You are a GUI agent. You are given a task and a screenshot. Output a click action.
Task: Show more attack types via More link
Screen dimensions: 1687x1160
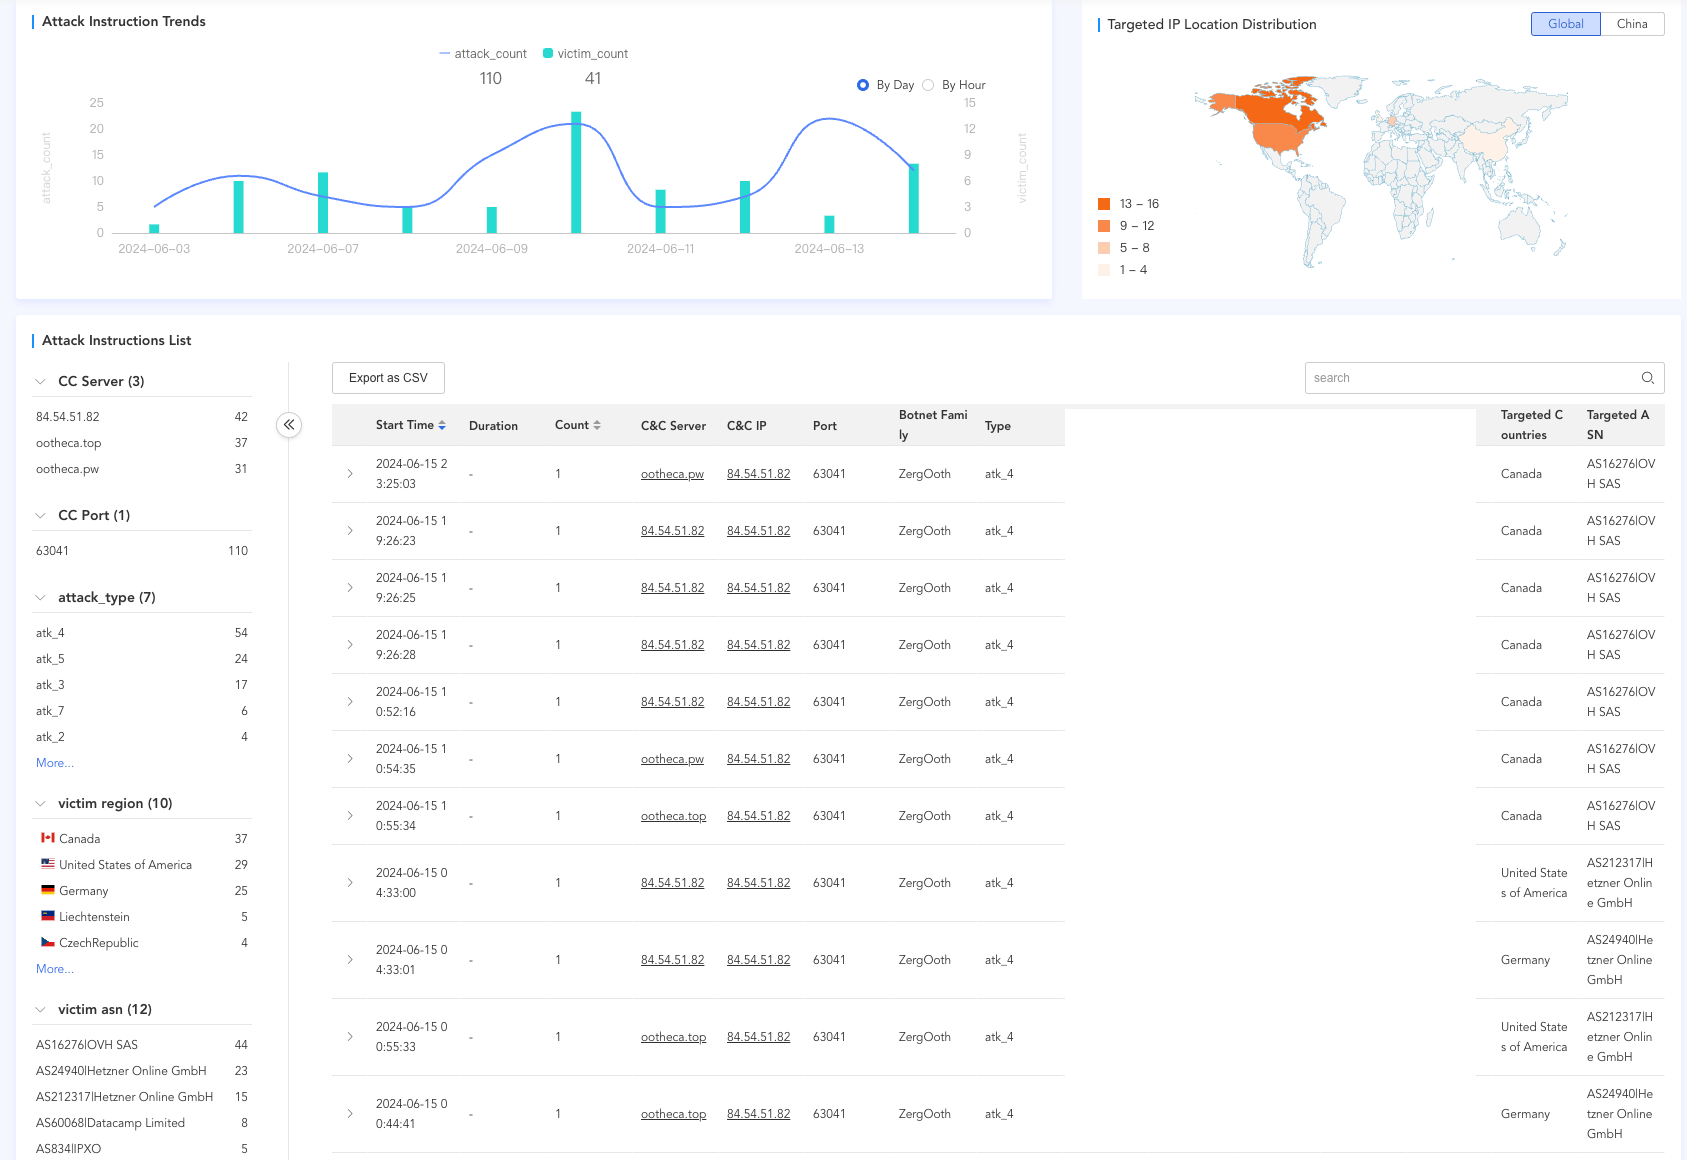tap(54, 763)
